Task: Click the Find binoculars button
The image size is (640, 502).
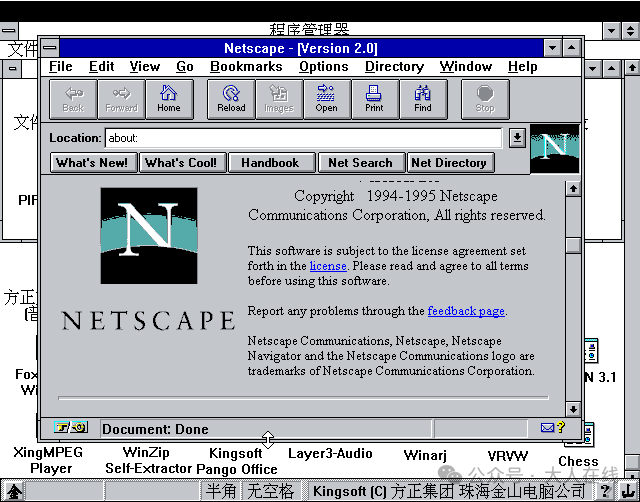Action: [423, 99]
